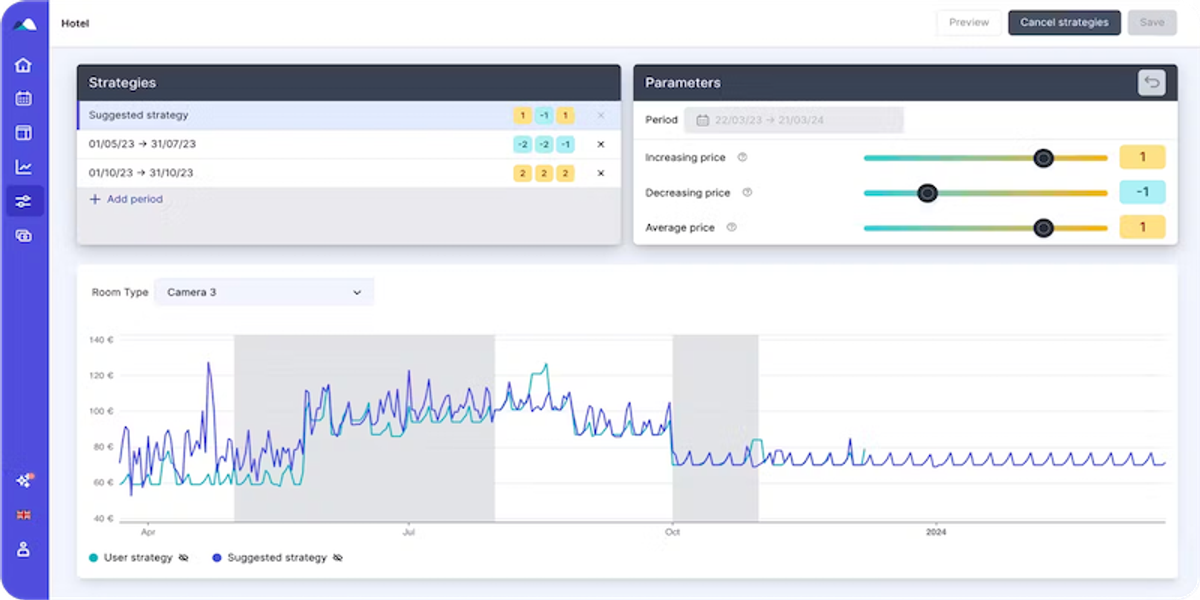Click the Cancel strategies button
Image resolution: width=1200 pixels, height=600 pixels.
(x=1064, y=22)
